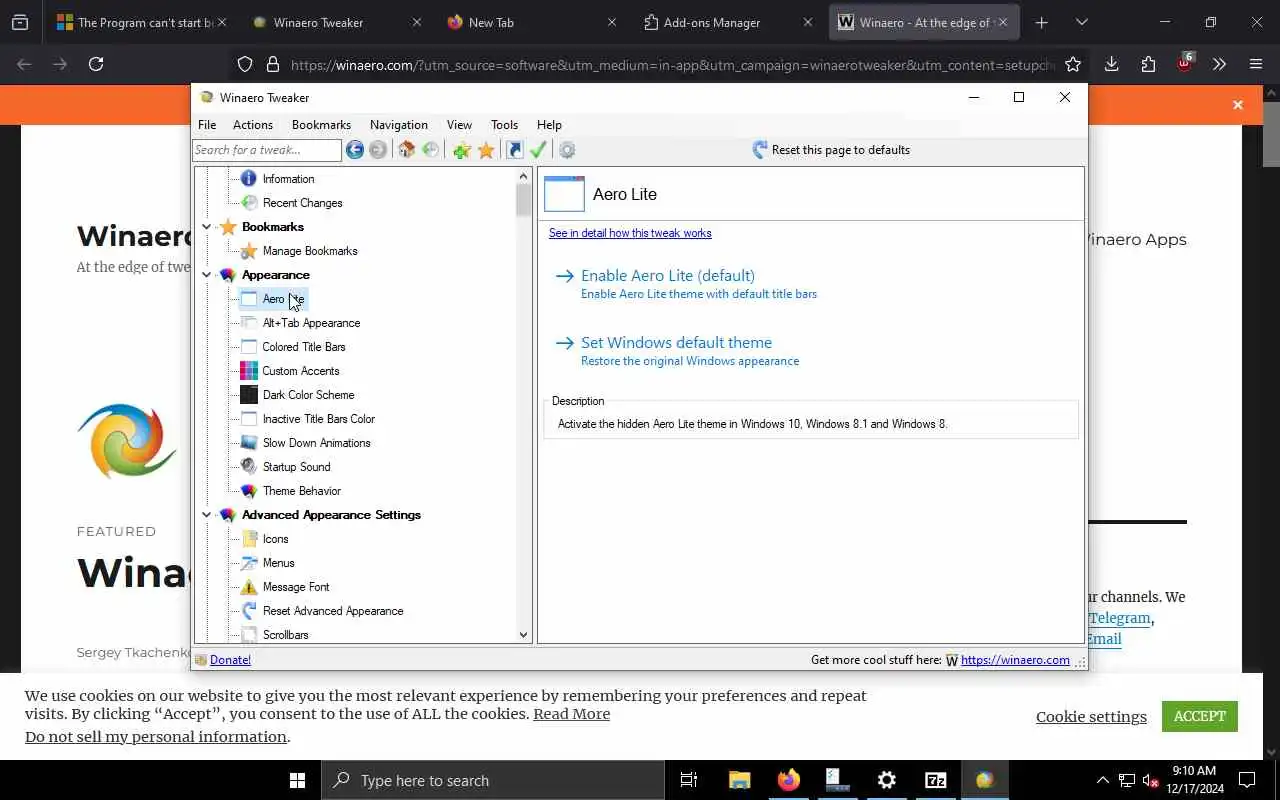Image resolution: width=1280 pixels, height=800 pixels.
Task: Collapse the Bookmarks tree section
Action: tap(207, 227)
